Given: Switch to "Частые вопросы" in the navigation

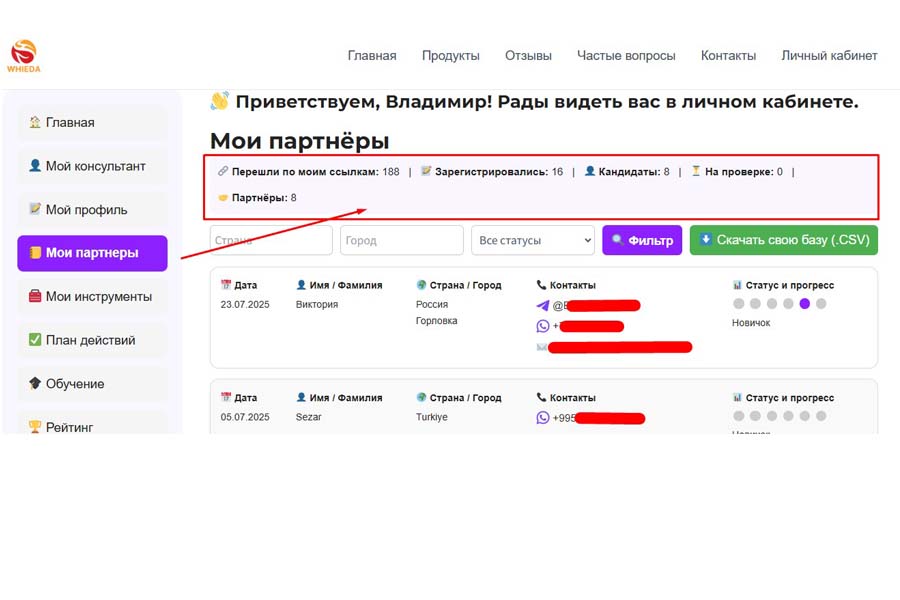Looking at the screenshot, I should (627, 56).
